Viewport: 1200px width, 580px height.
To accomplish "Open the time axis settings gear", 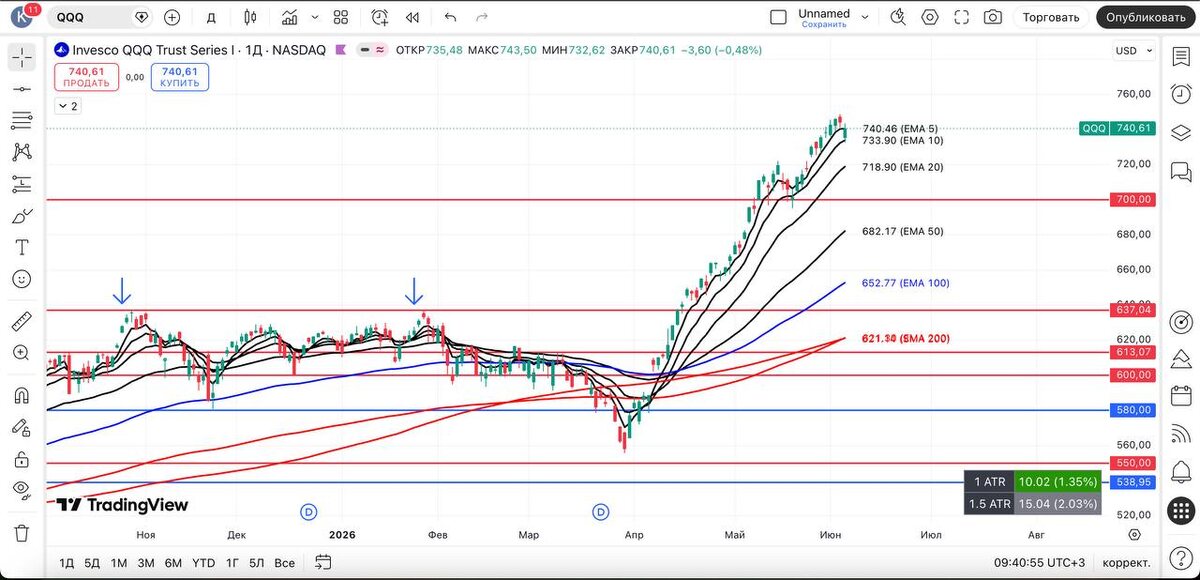I will (x=1134, y=535).
